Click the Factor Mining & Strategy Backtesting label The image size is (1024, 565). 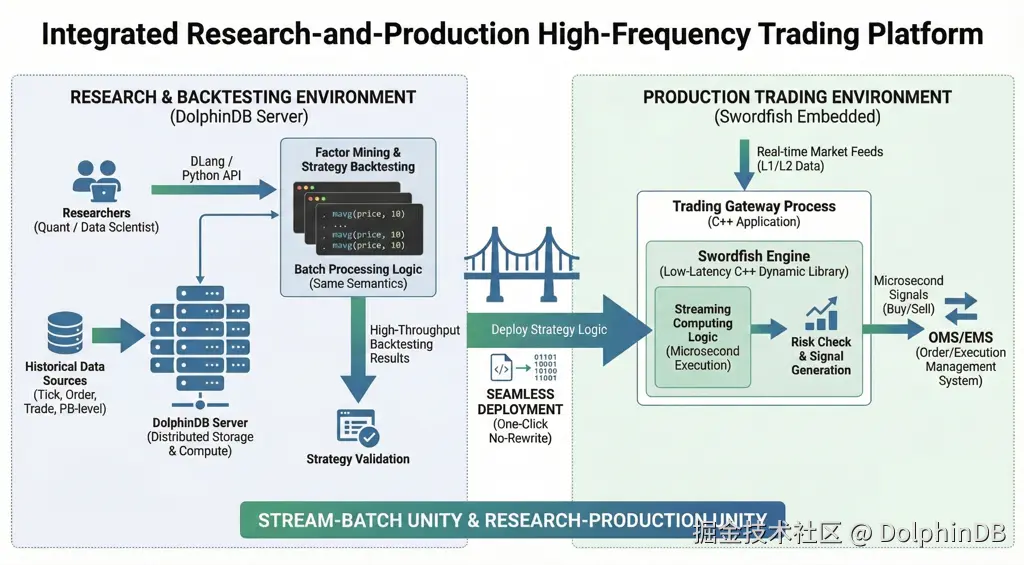click(x=358, y=159)
